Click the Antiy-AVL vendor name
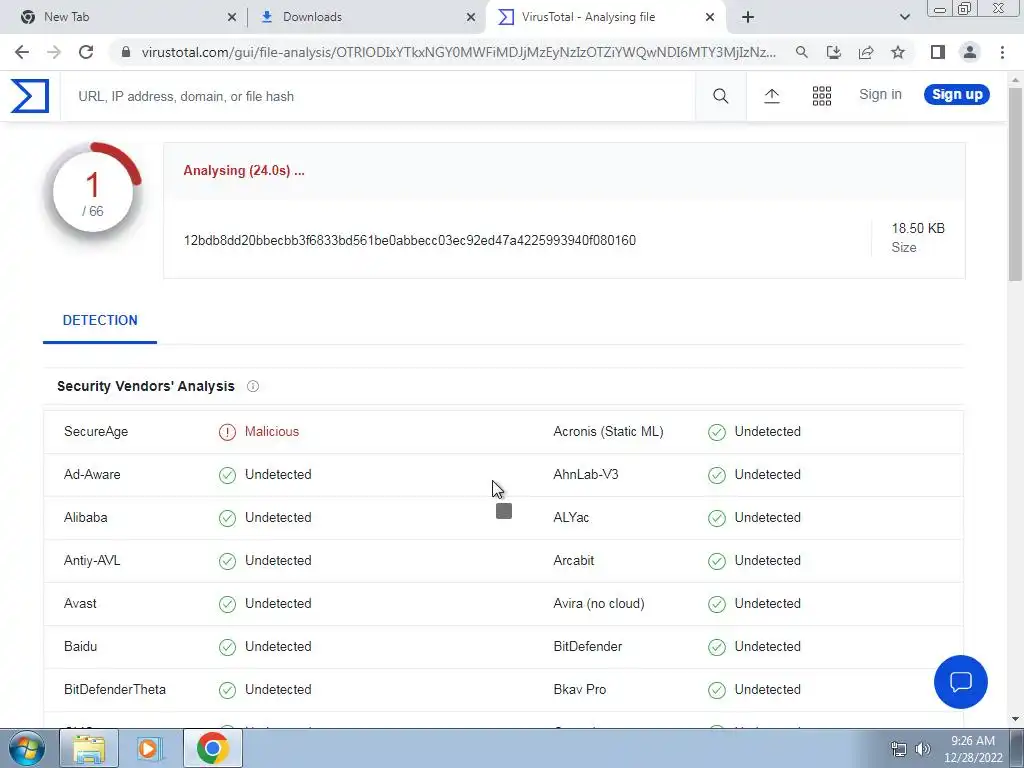Screen dimensions: 1024x768 92,560
